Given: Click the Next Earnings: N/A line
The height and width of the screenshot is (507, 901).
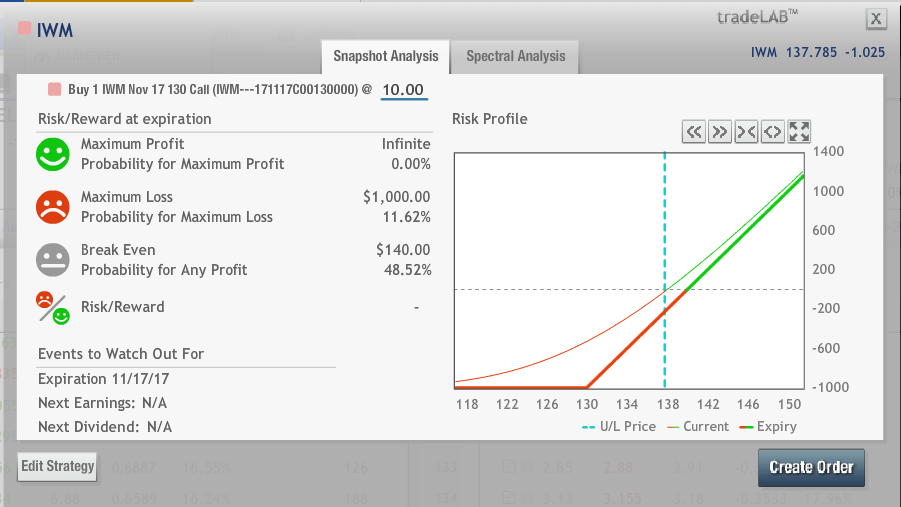Looking at the screenshot, I should click(102, 403).
